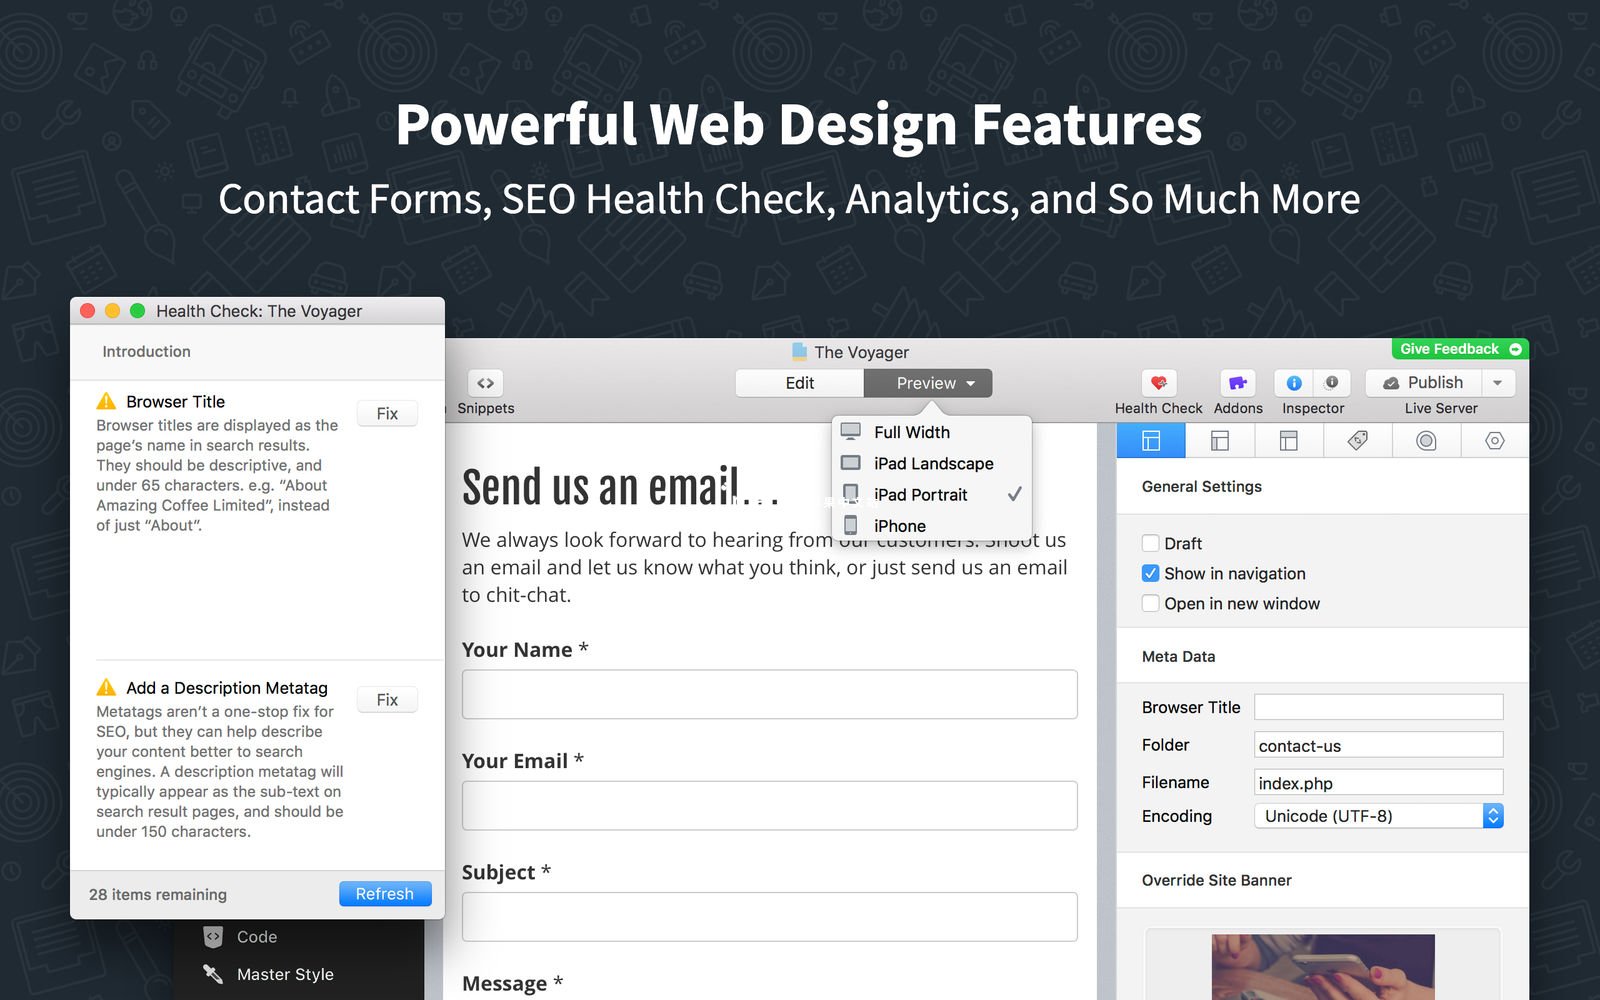Tick the Open in new window checkbox

tap(1151, 603)
